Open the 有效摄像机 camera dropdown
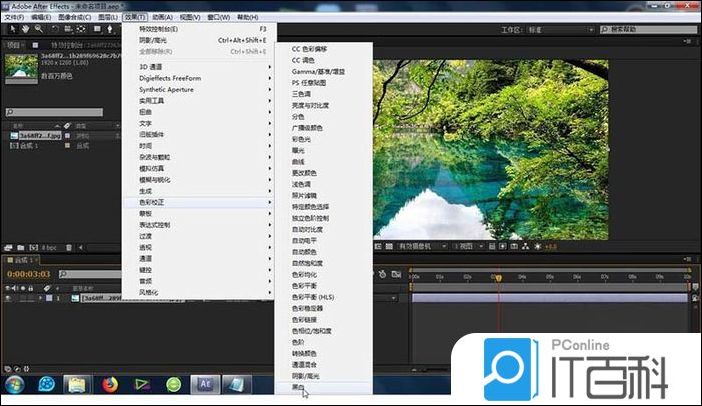The width and height of the screenshot is (702, 406). [x=420, y=246]
